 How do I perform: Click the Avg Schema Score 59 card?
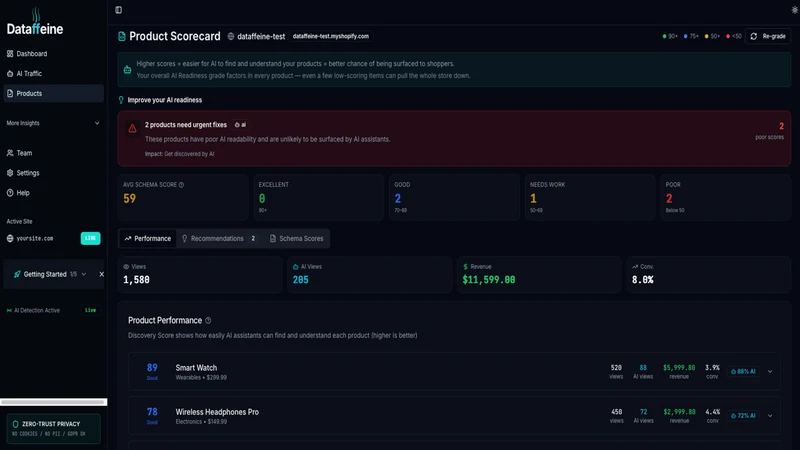[183, 197]
